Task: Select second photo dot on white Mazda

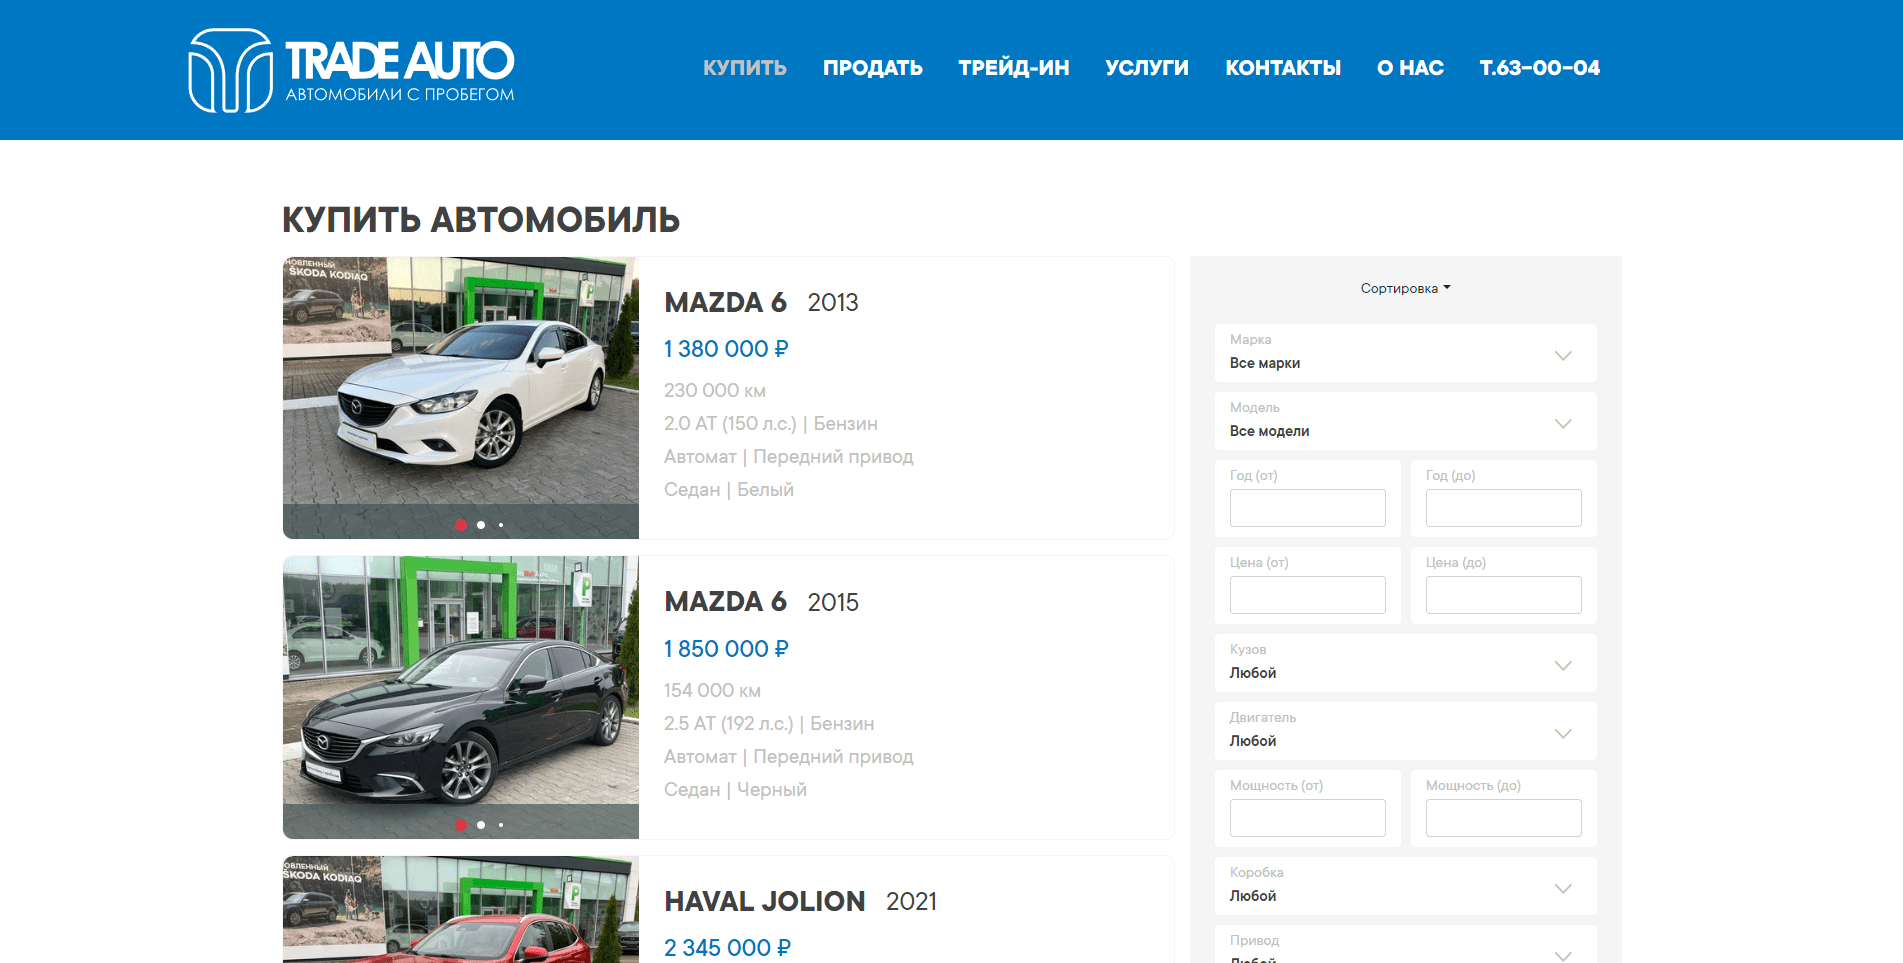Action: click(x=481, y=525)
